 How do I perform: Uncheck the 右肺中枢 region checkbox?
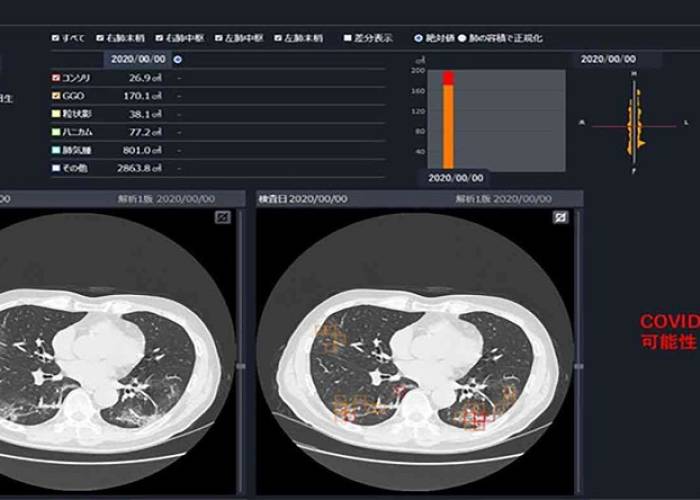[159, 38]
